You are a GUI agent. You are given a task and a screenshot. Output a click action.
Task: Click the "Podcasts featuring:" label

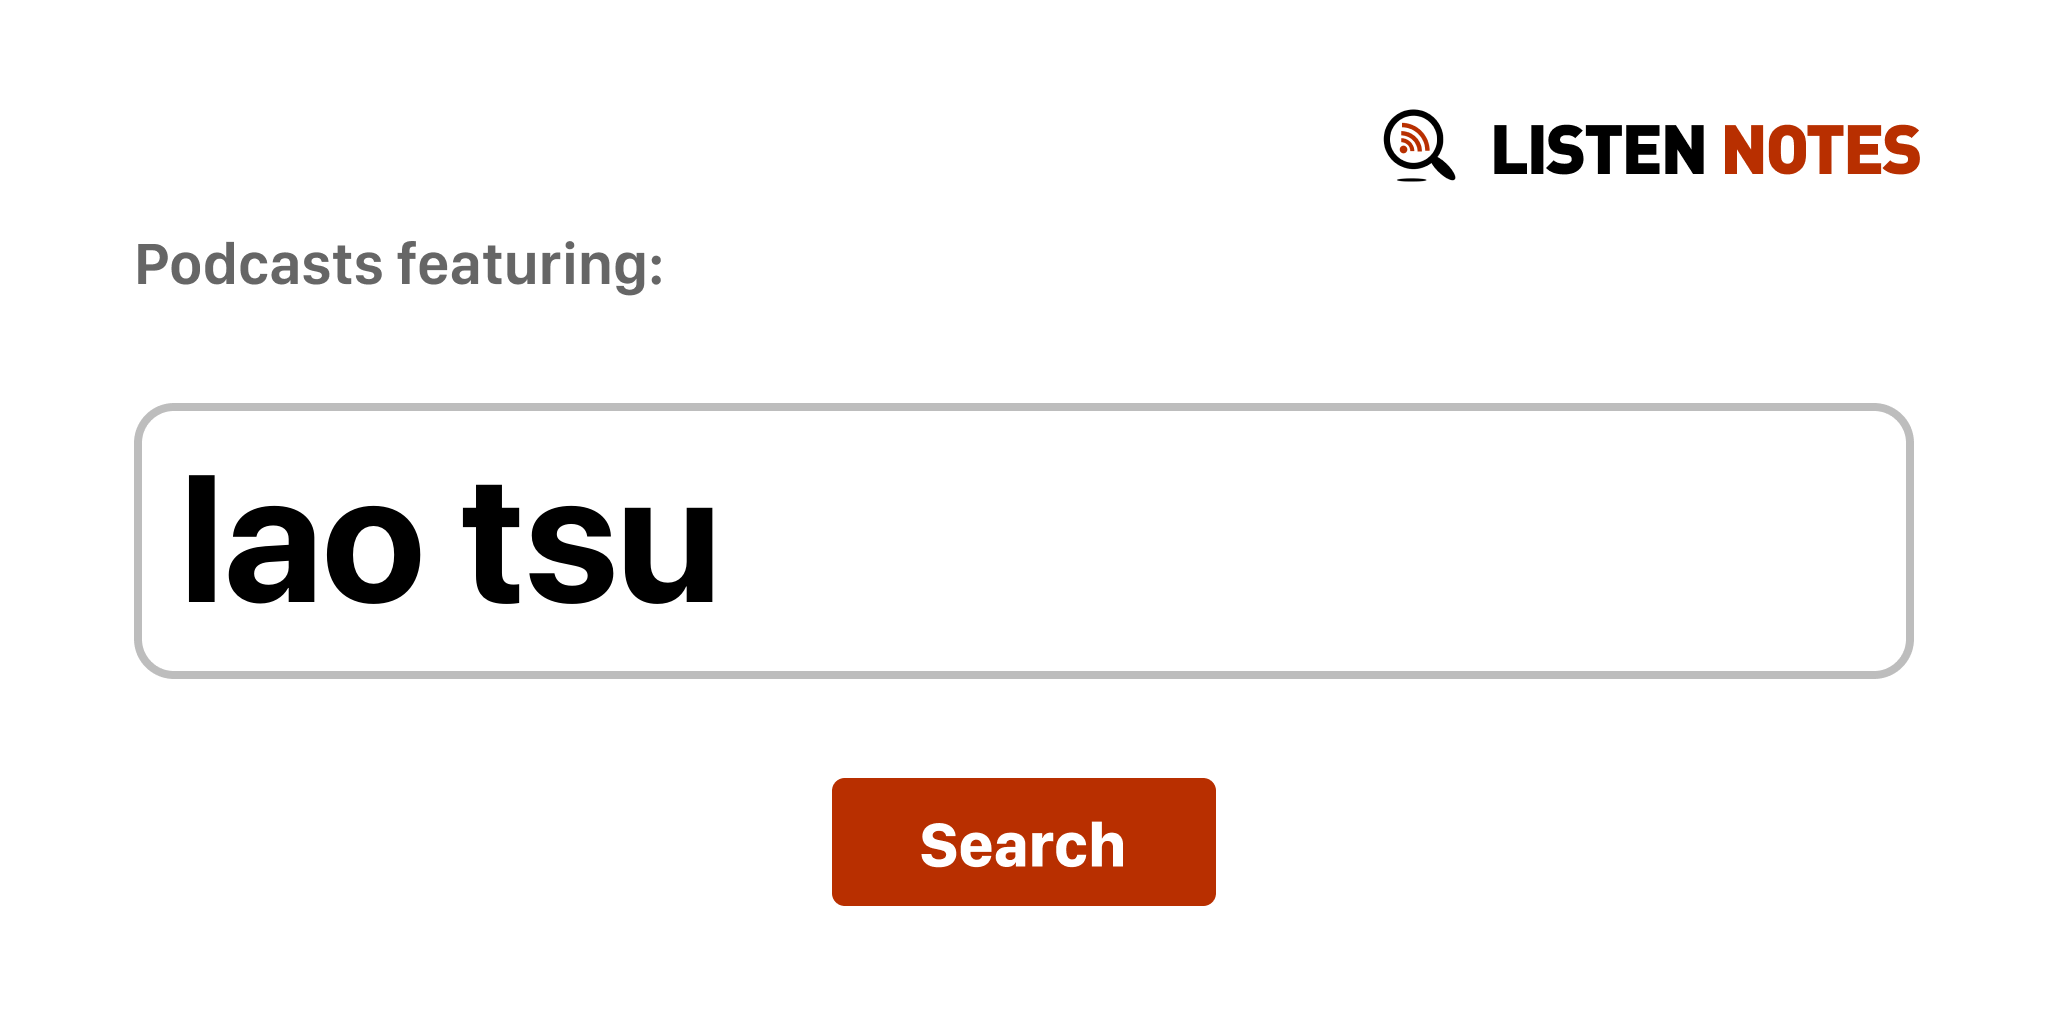tap(399, 265)
